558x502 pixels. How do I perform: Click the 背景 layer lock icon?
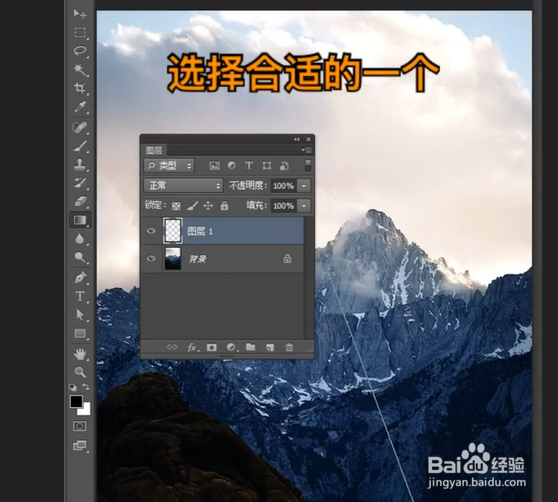click(287, 259)
